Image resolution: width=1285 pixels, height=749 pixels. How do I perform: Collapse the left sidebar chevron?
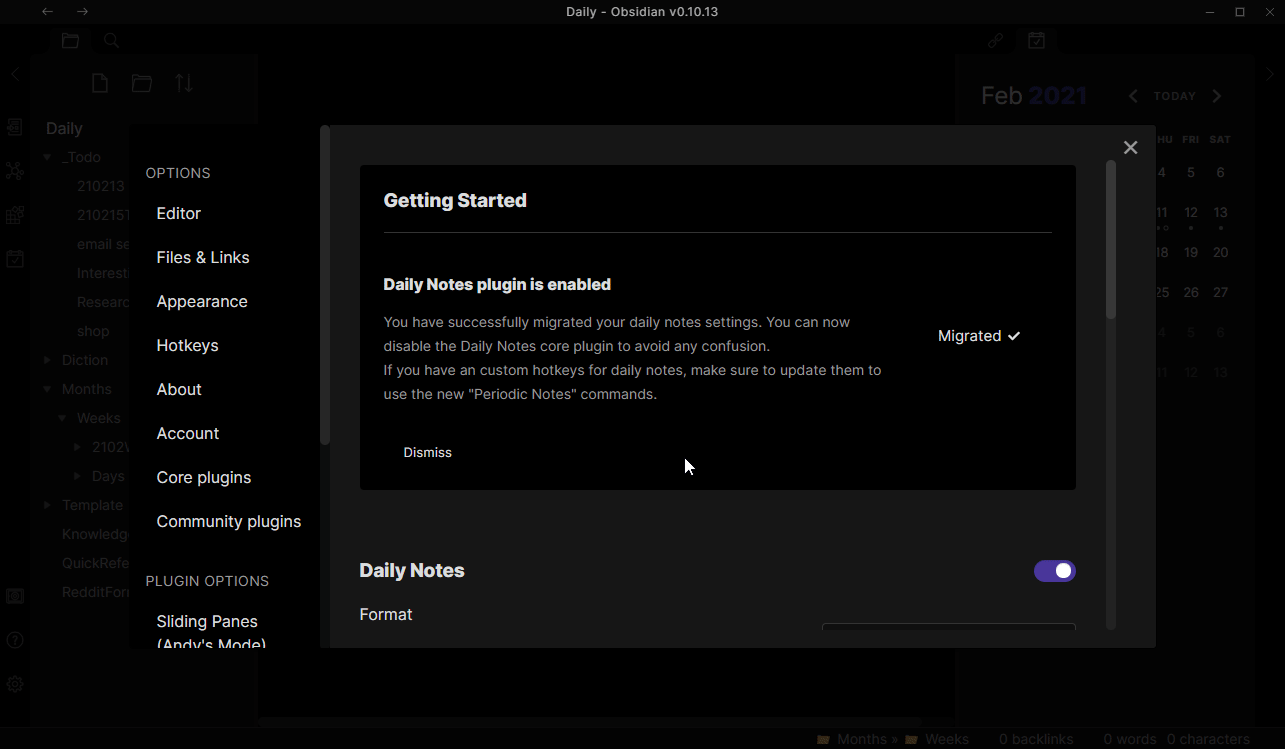(x=14, y=74)
